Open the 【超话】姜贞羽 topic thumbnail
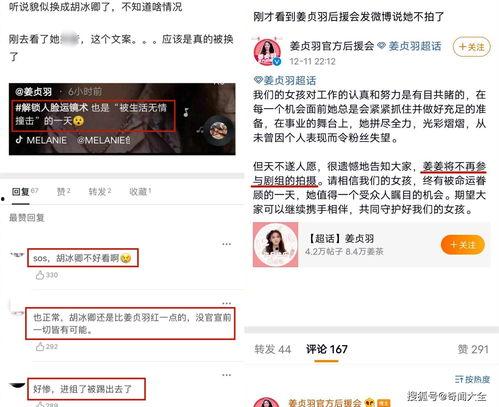Image resolution: width=499 pixels, height=407 pixels. coord(275,245)
